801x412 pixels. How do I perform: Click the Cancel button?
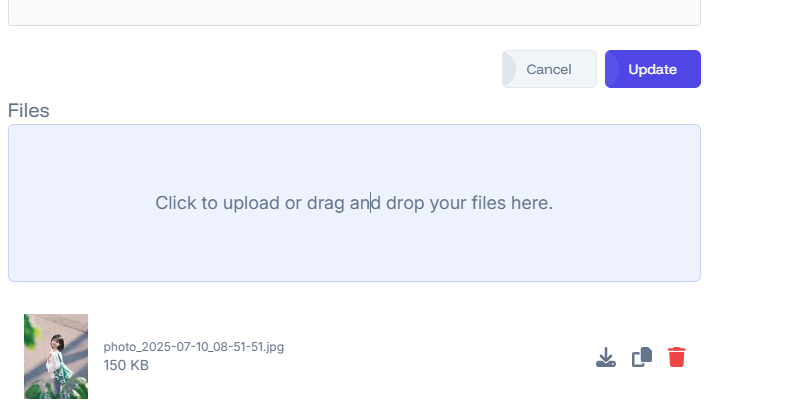point(549,69)
